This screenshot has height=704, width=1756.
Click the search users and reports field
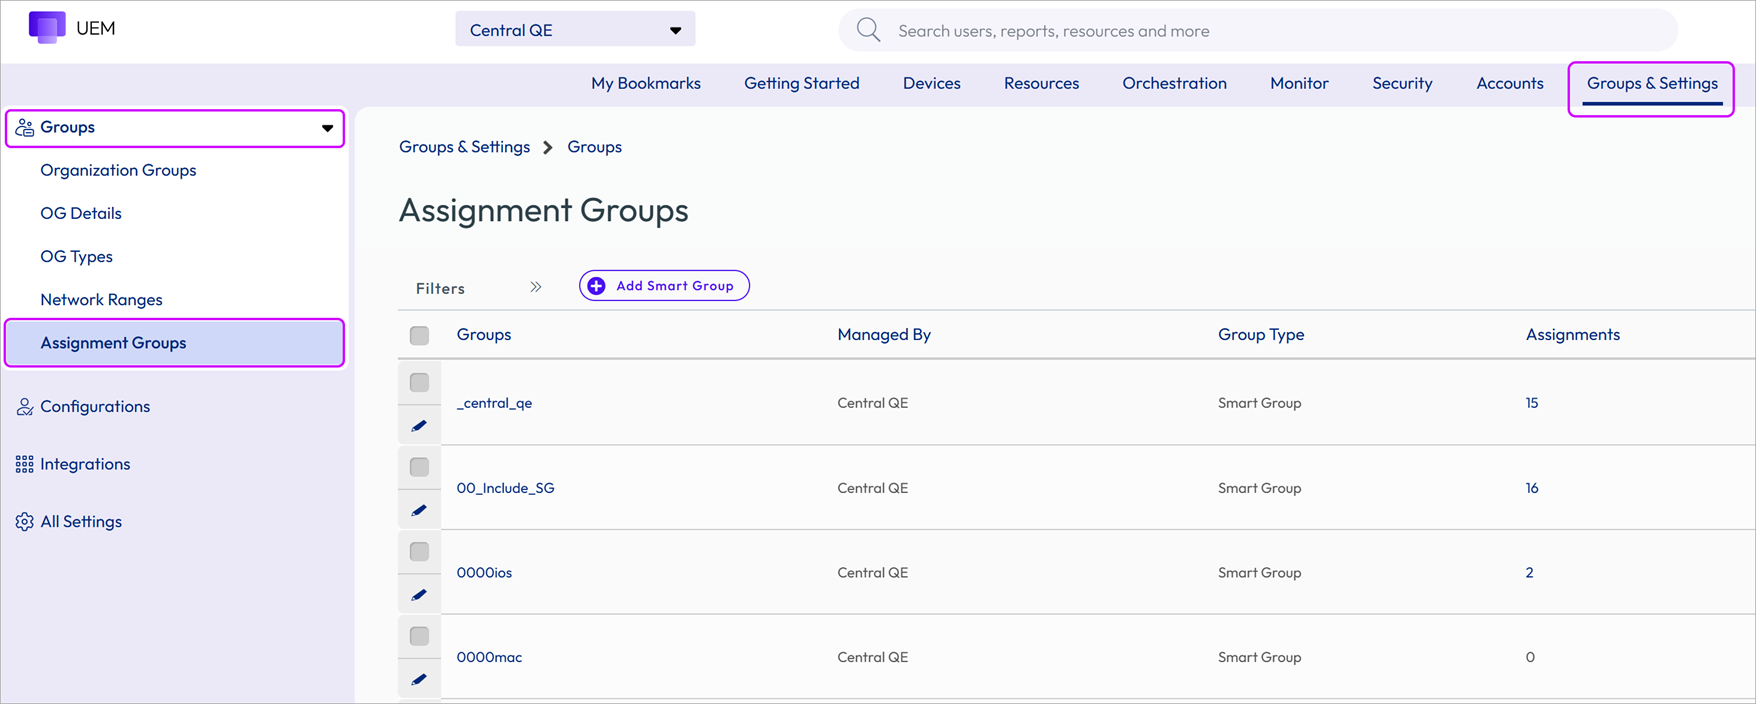(1258, 30)
